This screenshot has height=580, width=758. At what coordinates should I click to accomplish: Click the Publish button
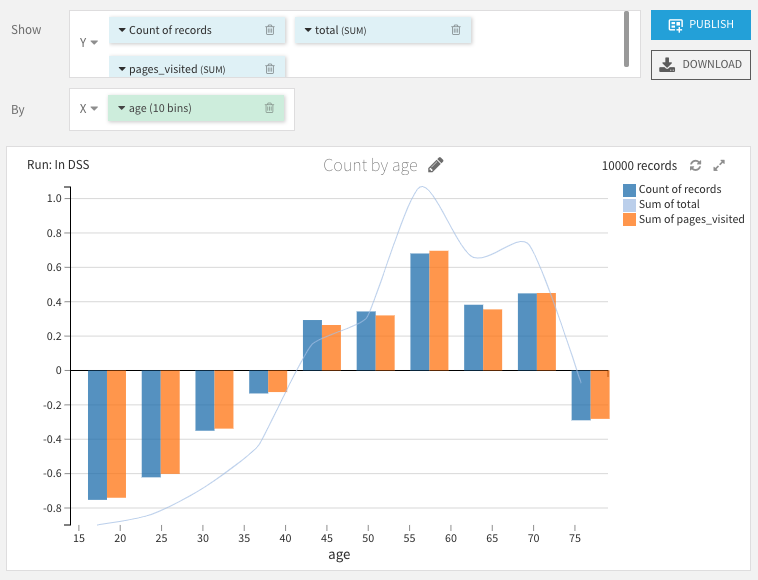(x=700, y=24)
